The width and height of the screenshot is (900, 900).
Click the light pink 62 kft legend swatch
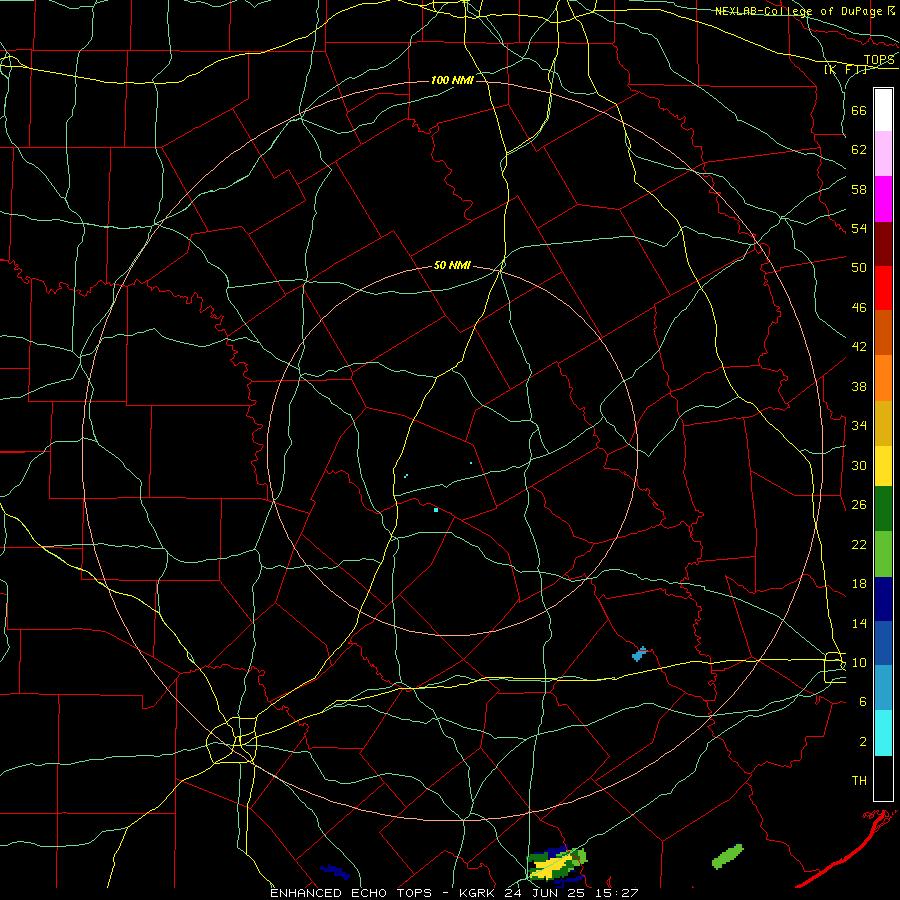click(x=883, y=154)
